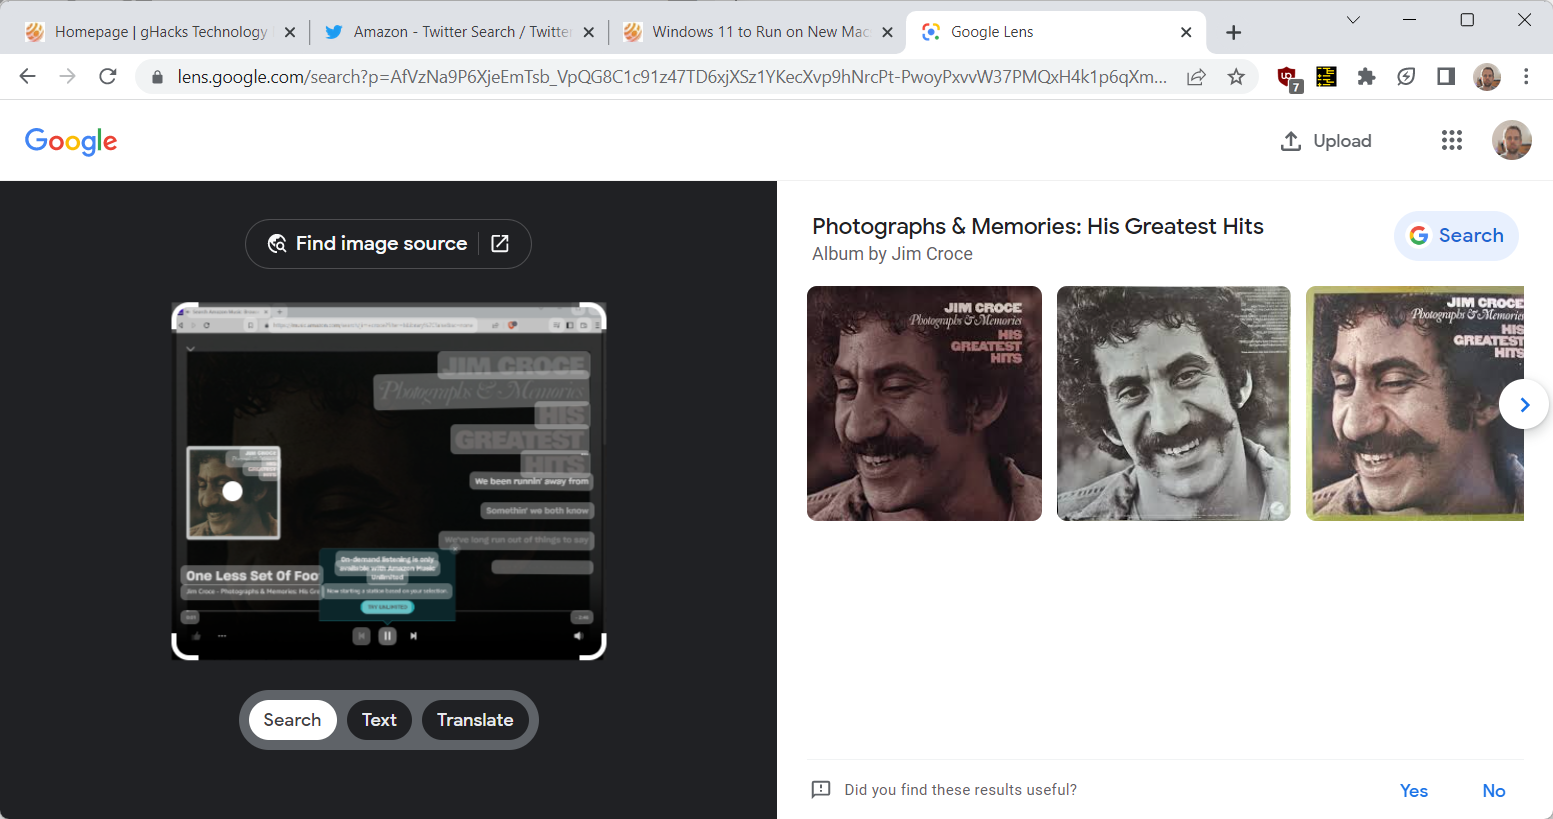Open Chrome profile avatar in toolbar
1553x819 pixels.
[x=1487, y=77]
